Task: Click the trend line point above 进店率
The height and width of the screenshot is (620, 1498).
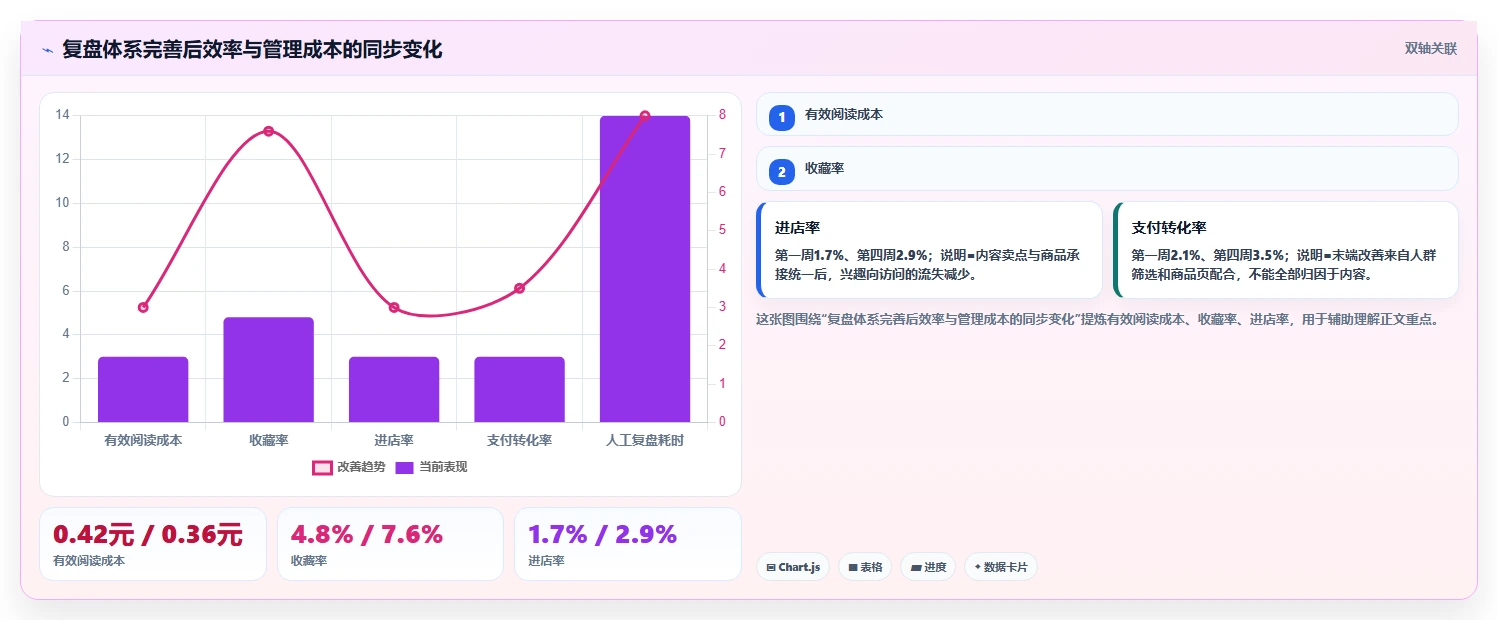Action: [394, 307]
